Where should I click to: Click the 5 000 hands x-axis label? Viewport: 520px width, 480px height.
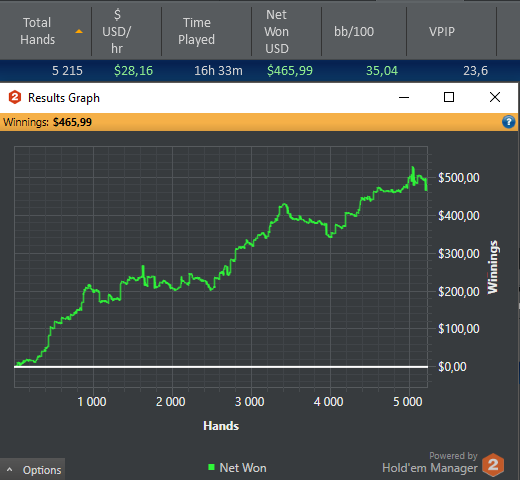tap(408, 402)
